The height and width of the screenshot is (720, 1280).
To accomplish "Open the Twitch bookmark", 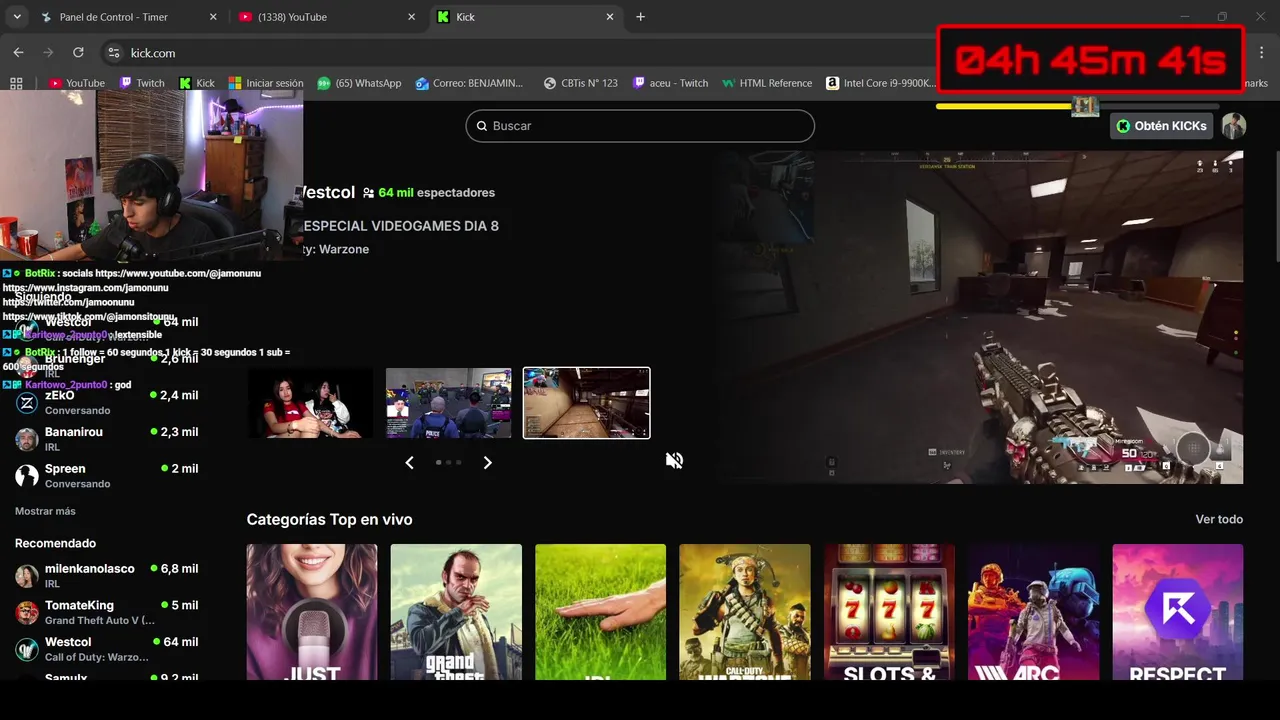I will point(142,83).
